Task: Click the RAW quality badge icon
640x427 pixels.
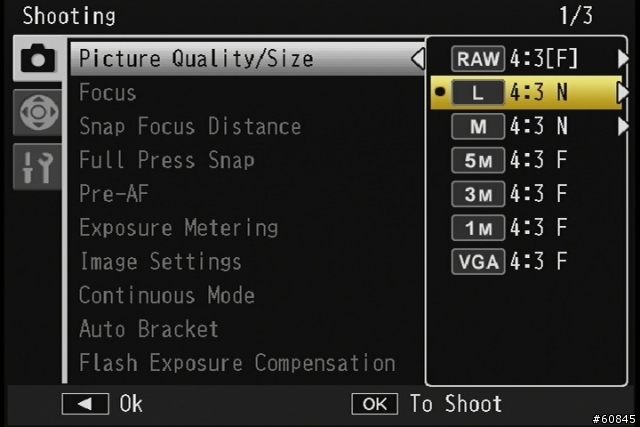Action: tap(478, 59)
